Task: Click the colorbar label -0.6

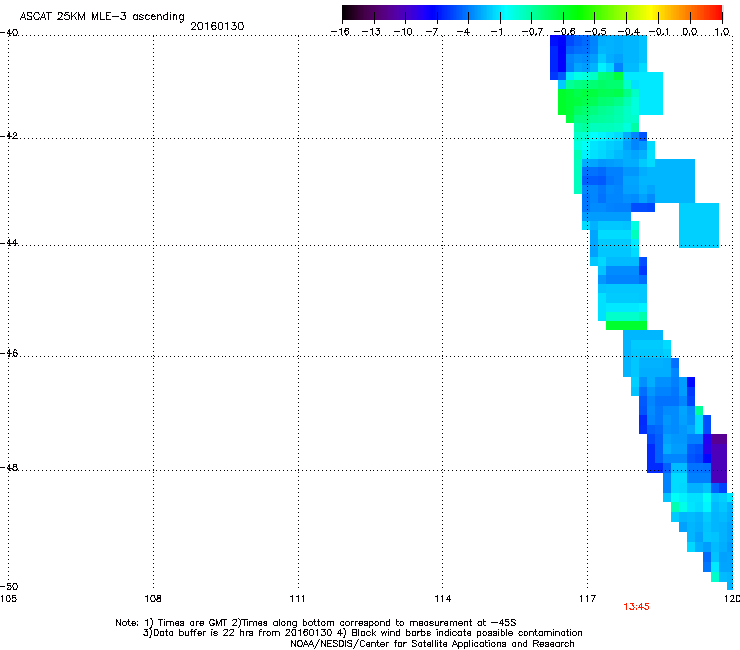Action: 564,32
